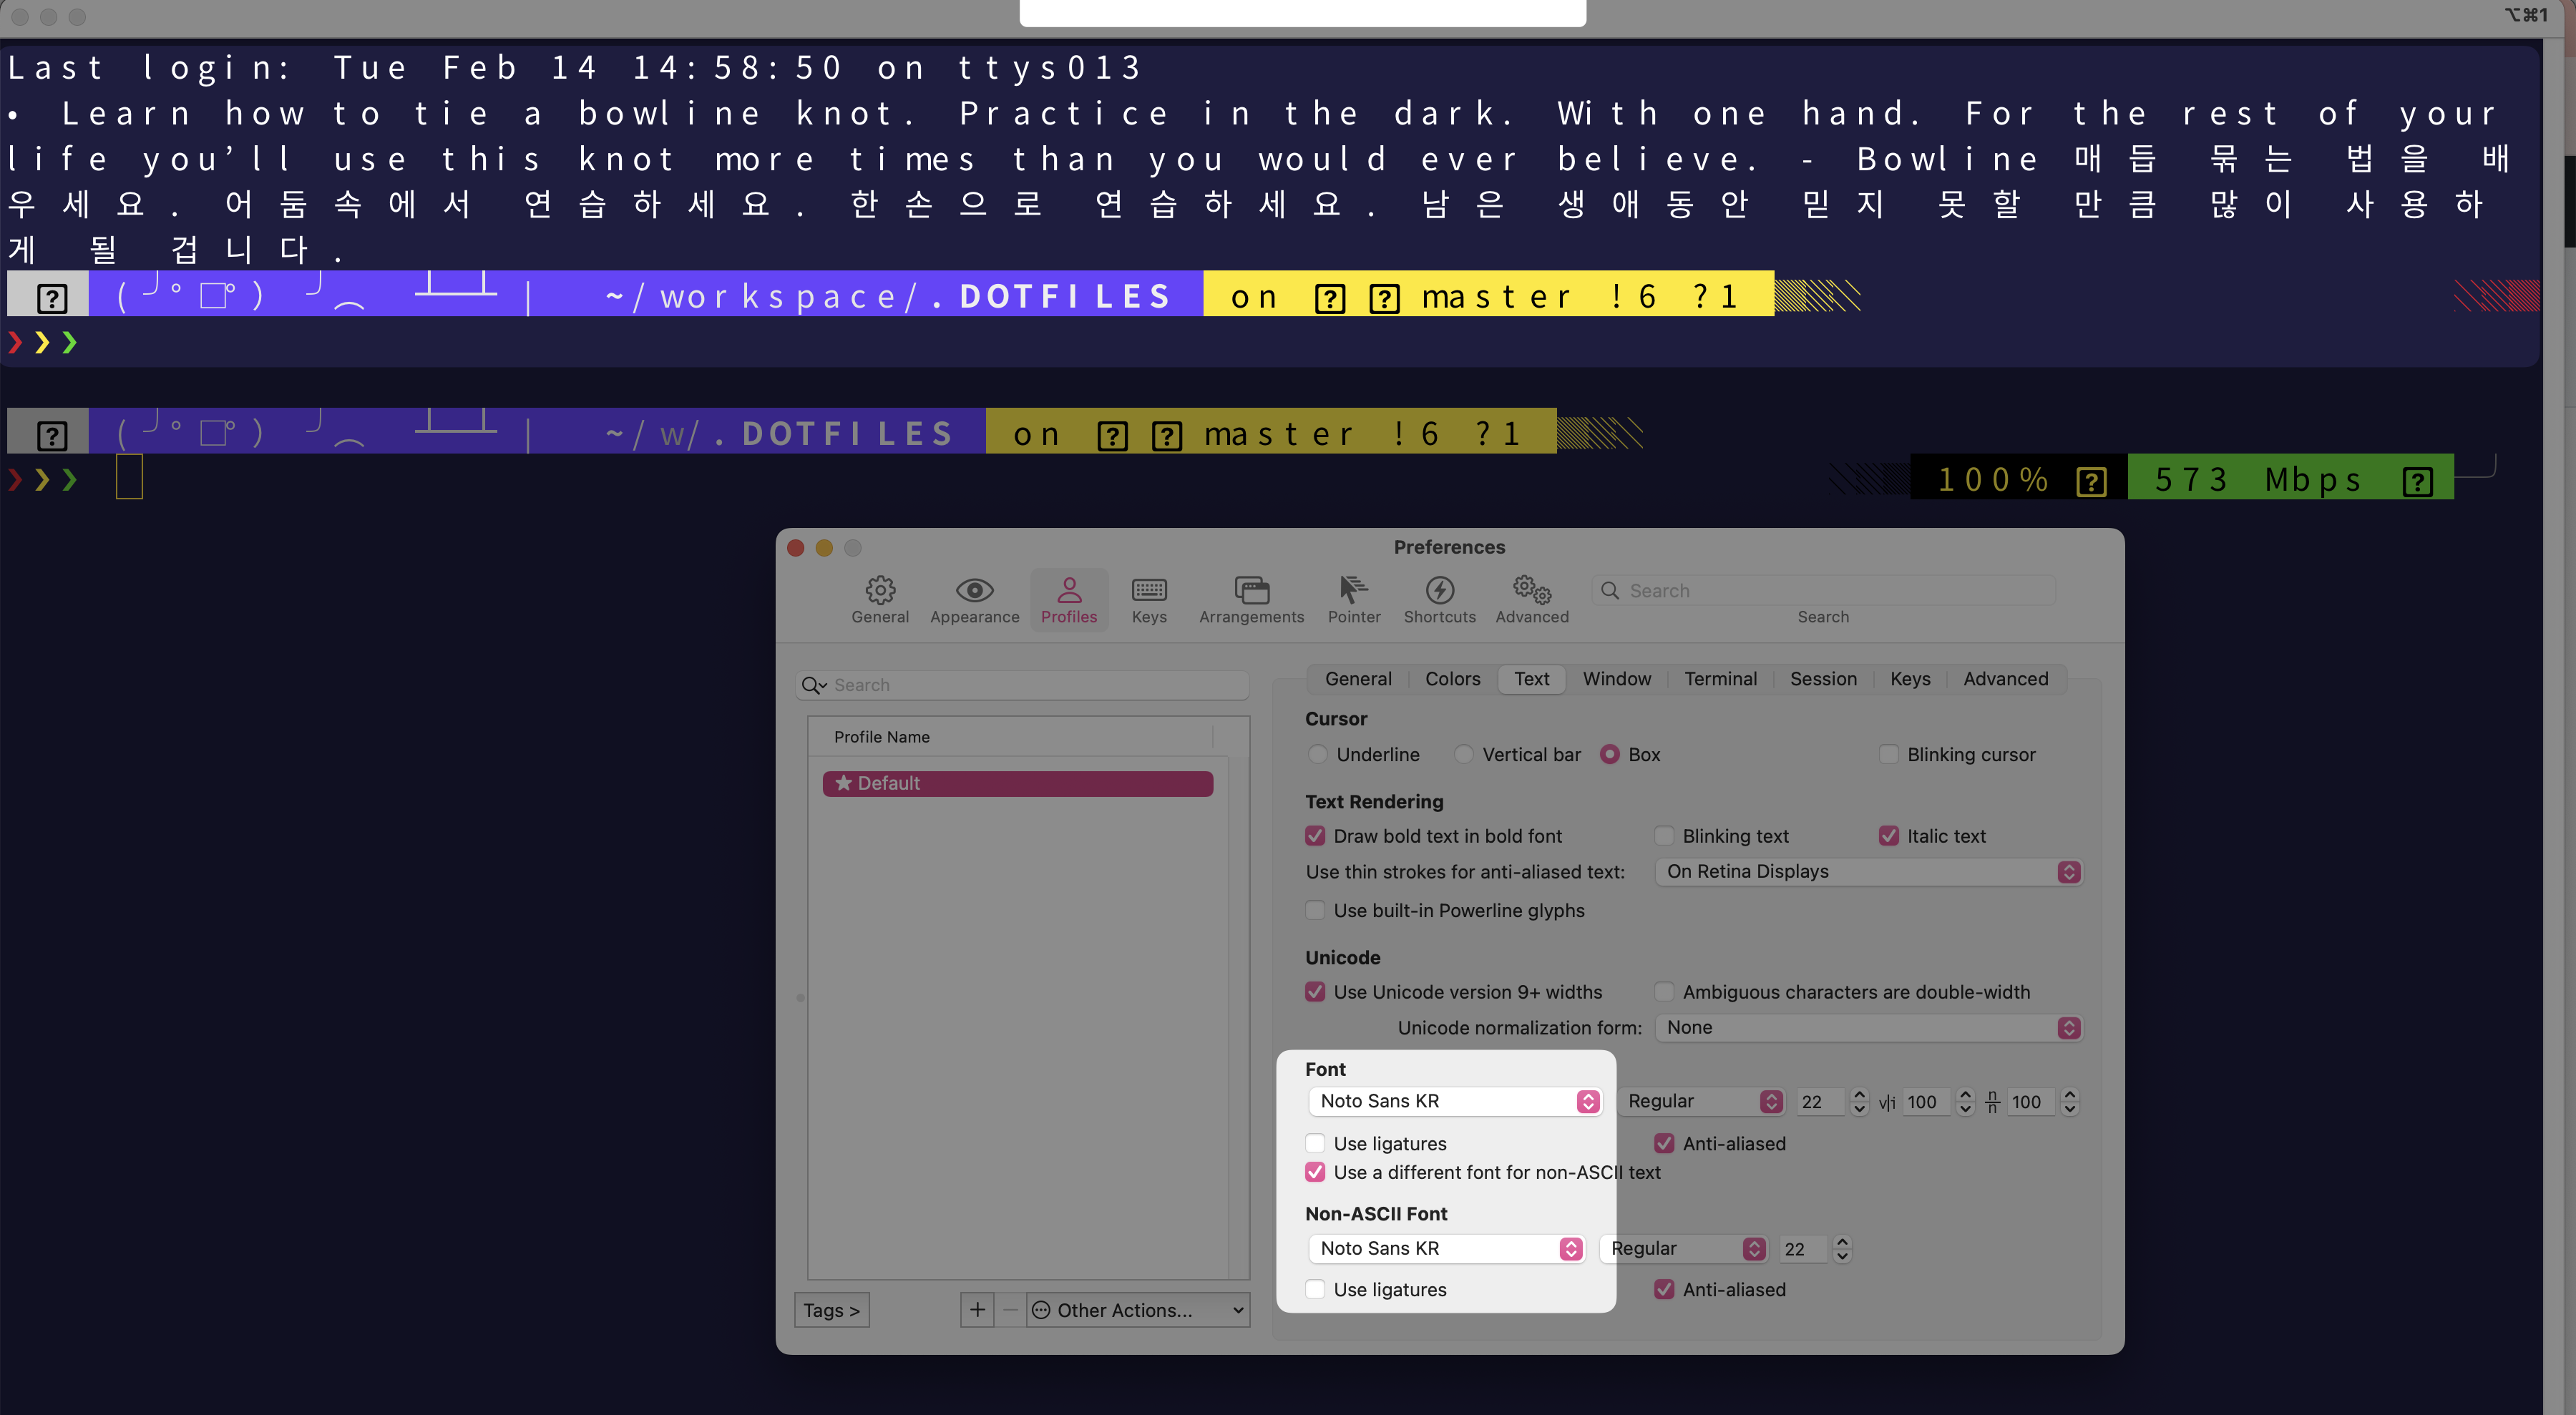Viewport: 2576px width, 1415px height.
Task: Enable the Blinking text checkbox
Action: click(x=1664, y=835)
